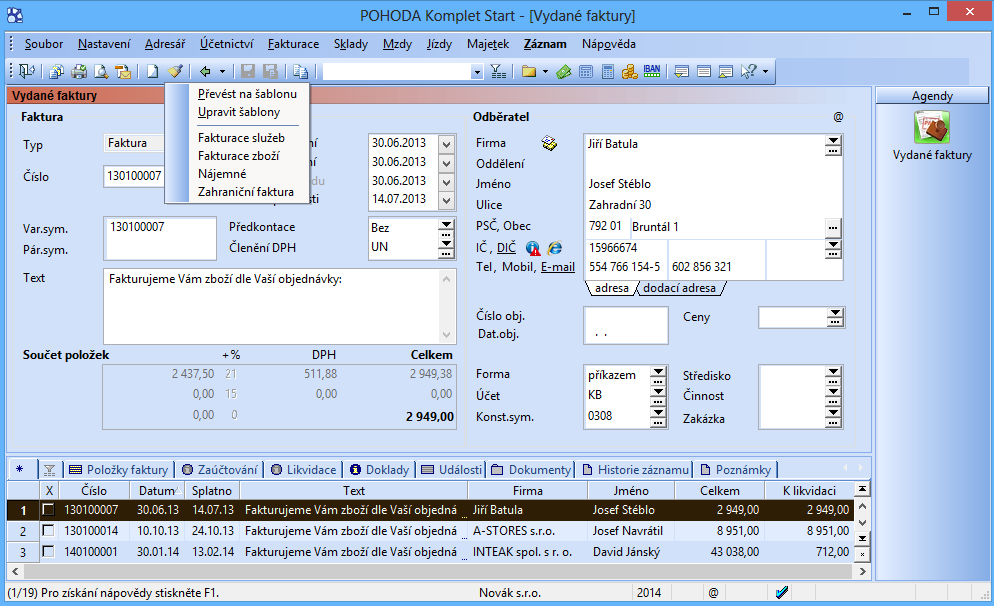Click the blue checkmark icon in status bar
The height and width of the screenshot is (606, 994).
[782, 592]
